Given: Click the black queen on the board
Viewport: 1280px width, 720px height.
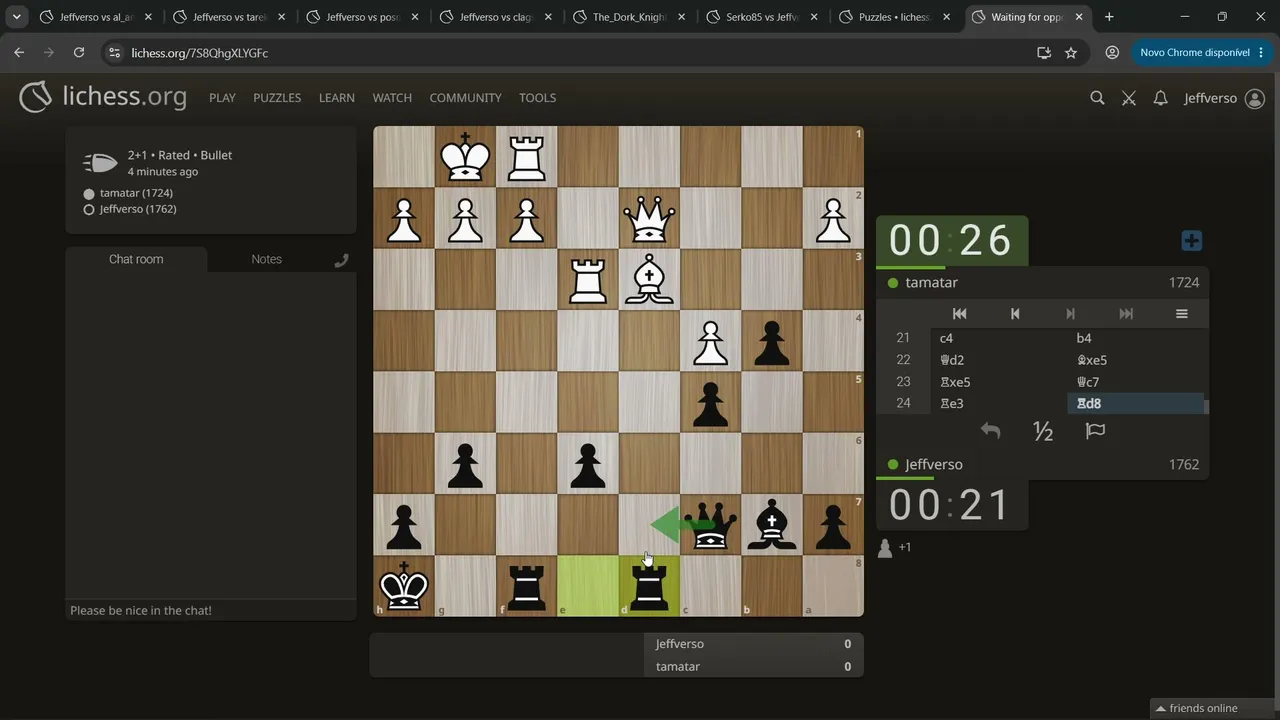Looking at the screenshot, I should click(x=711, y=525).
